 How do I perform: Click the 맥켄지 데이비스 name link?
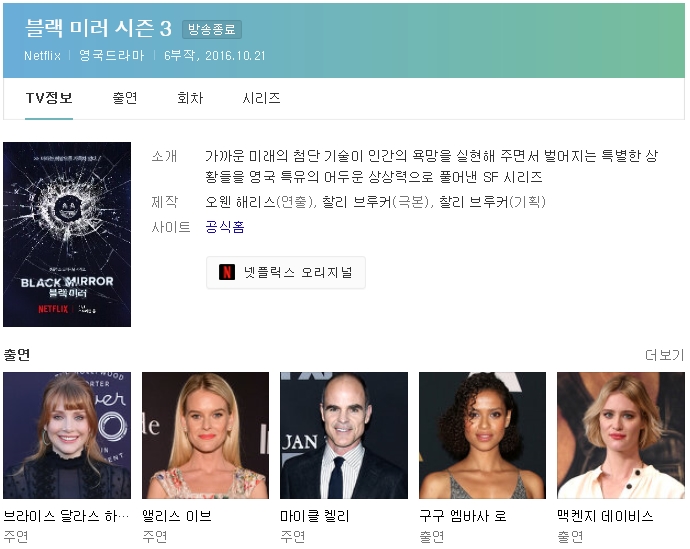click(x=606, y=516)
